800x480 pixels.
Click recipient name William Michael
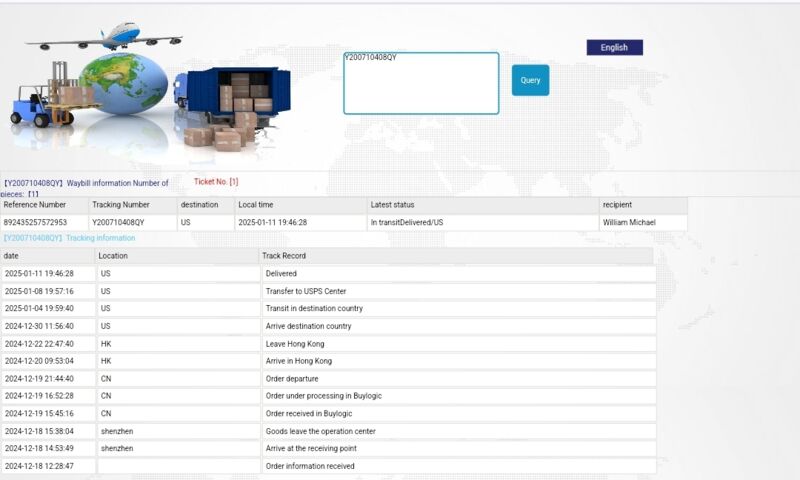[629, 222]
